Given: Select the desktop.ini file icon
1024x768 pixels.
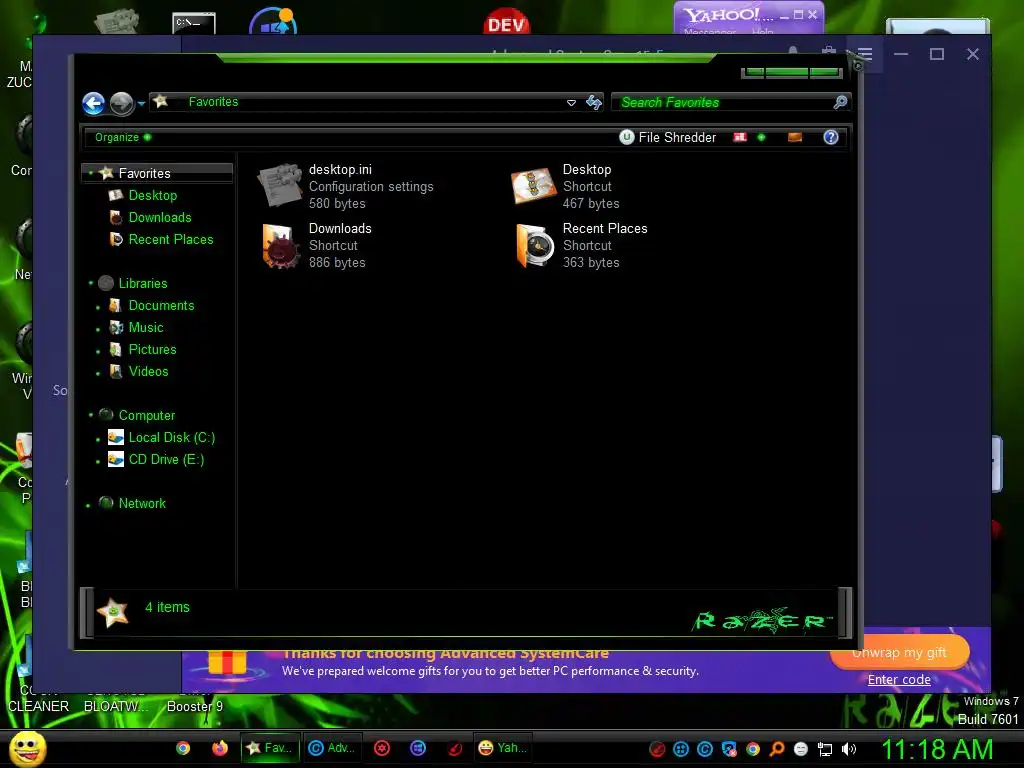Looking at the screenshot, I should coord(280,185).
